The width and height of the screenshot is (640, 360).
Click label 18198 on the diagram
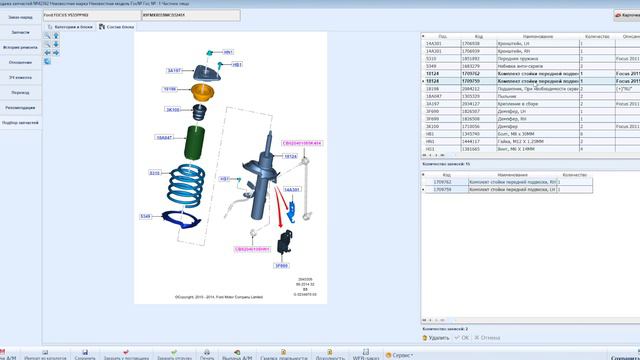pos(169,89)
